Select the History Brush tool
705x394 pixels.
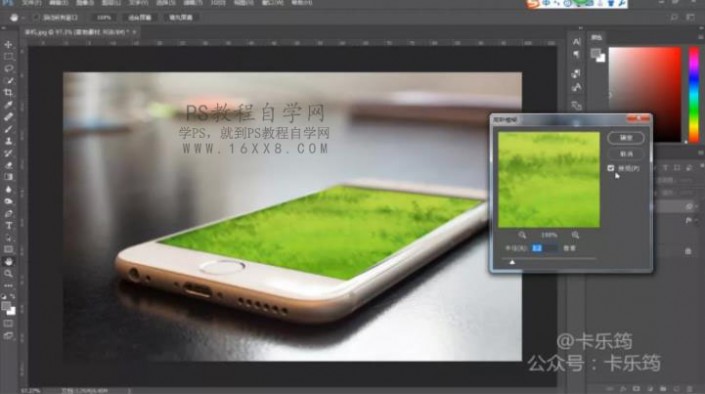[9, 153]
